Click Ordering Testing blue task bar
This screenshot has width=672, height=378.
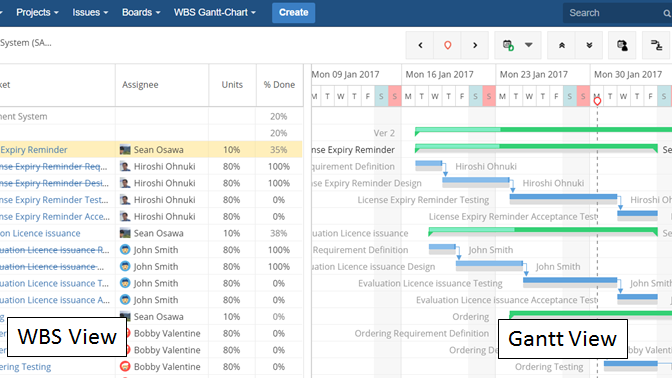(x=630, y=365)
